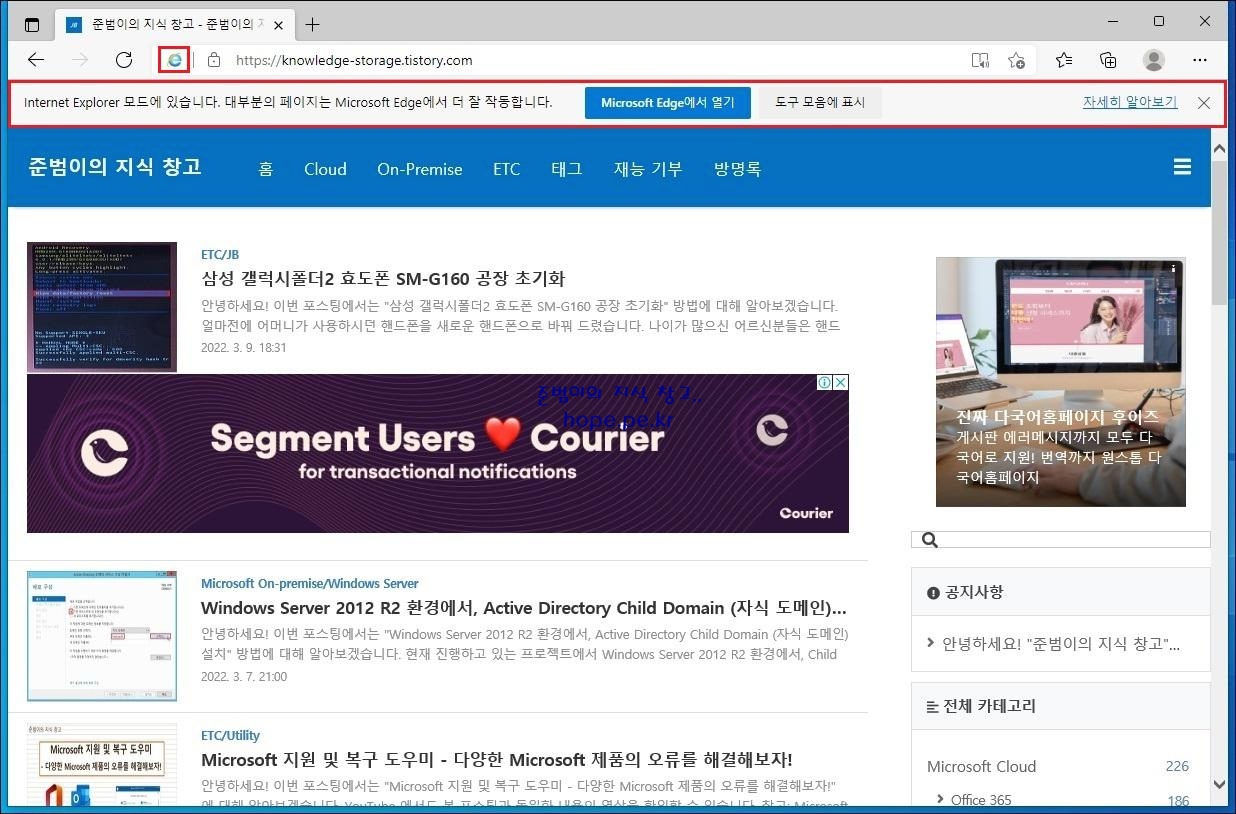Dismiss the Internet Explorer mode info bar
1236x814 pixels.
tap(1204, 102)
